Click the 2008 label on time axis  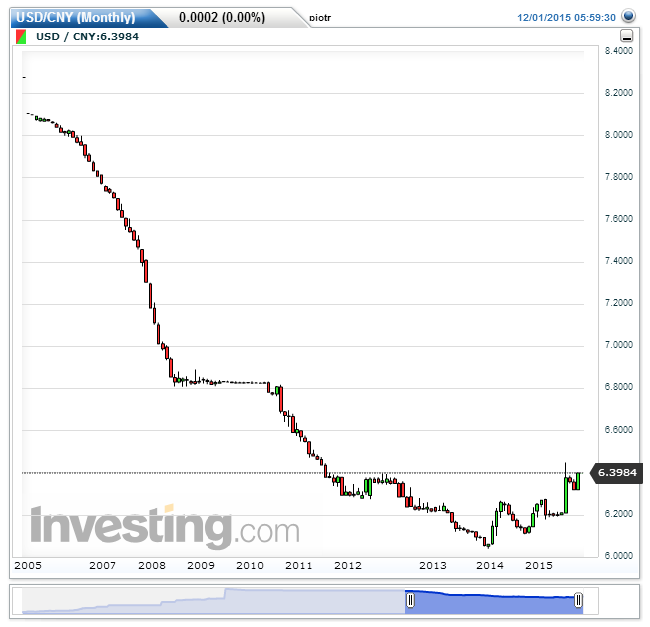tap(152, 565)
